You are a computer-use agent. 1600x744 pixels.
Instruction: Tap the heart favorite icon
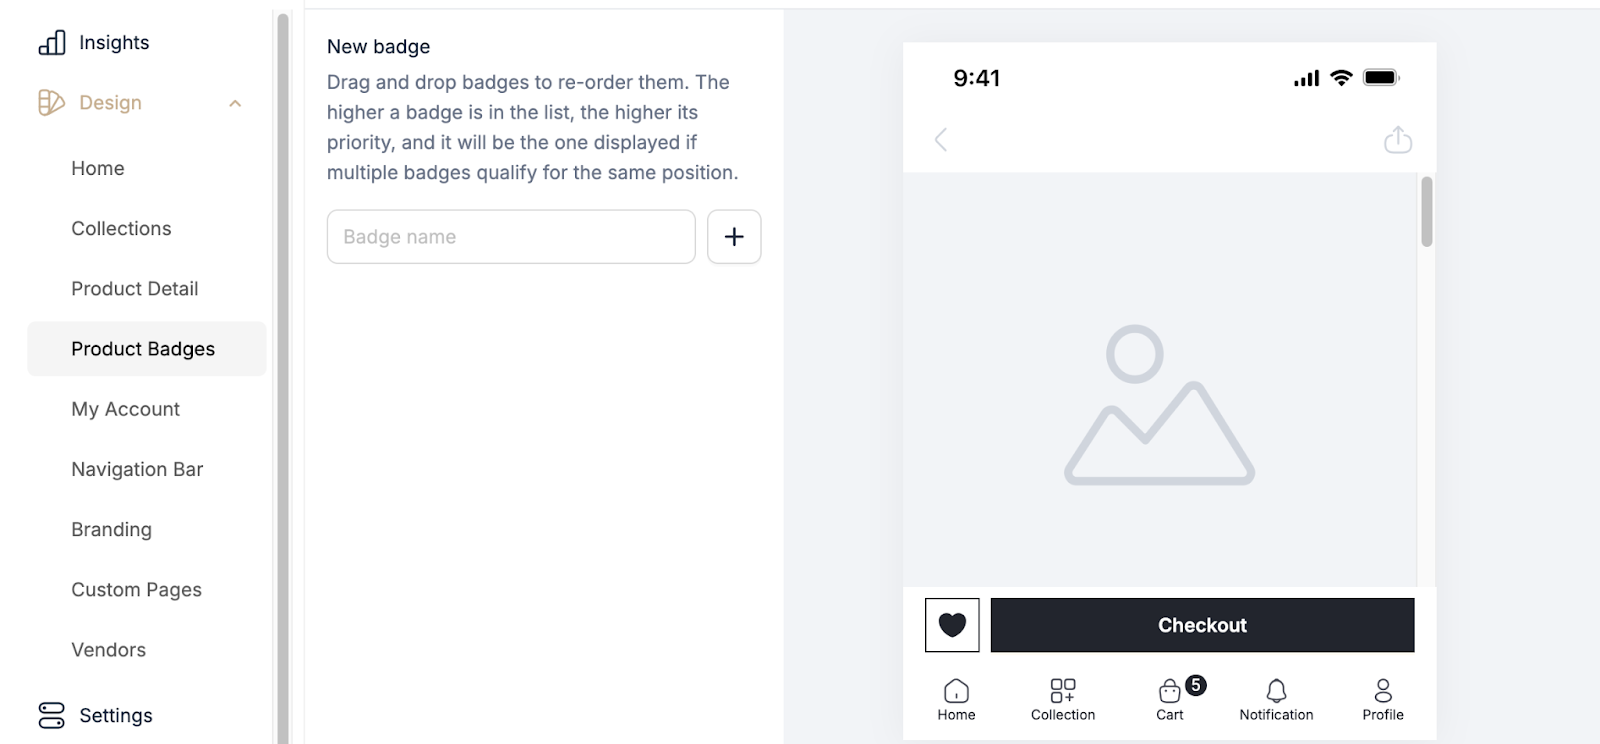point(952,625)
